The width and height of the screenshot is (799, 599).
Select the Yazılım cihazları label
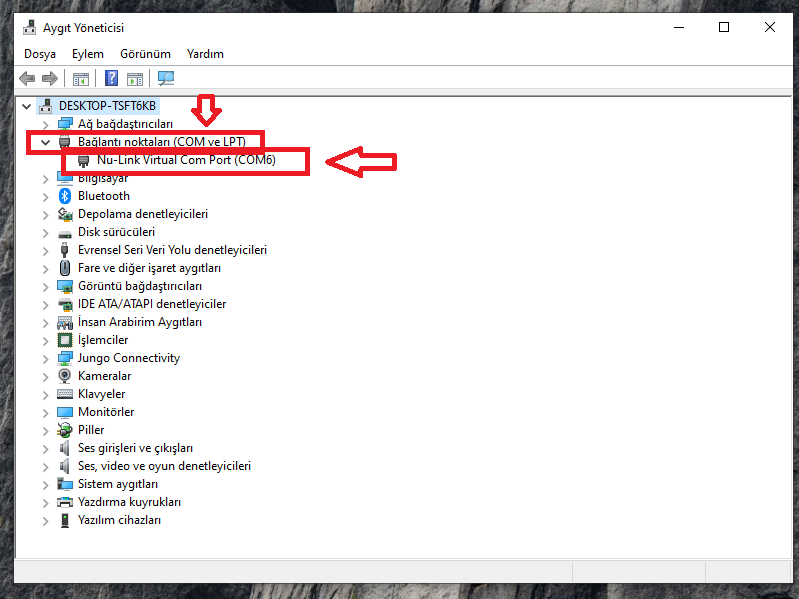click(x=119, y=520)
